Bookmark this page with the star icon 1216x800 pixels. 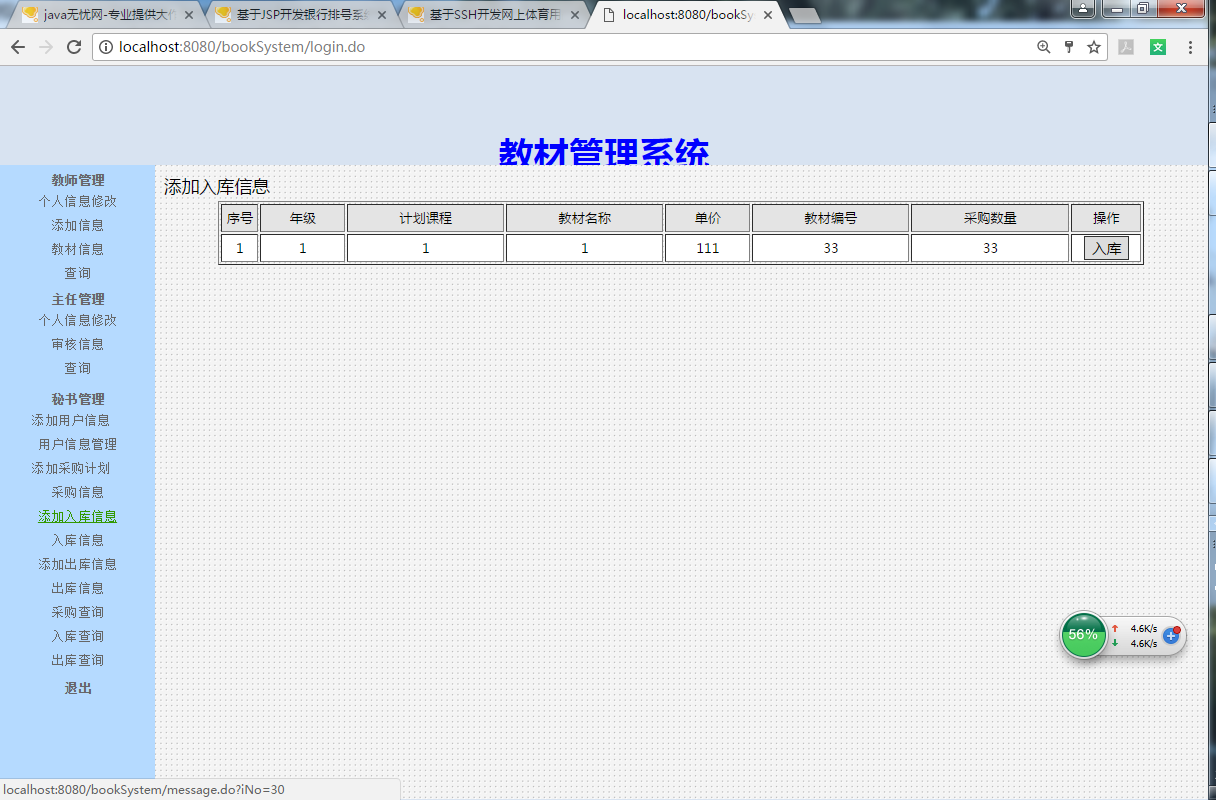1094,47
